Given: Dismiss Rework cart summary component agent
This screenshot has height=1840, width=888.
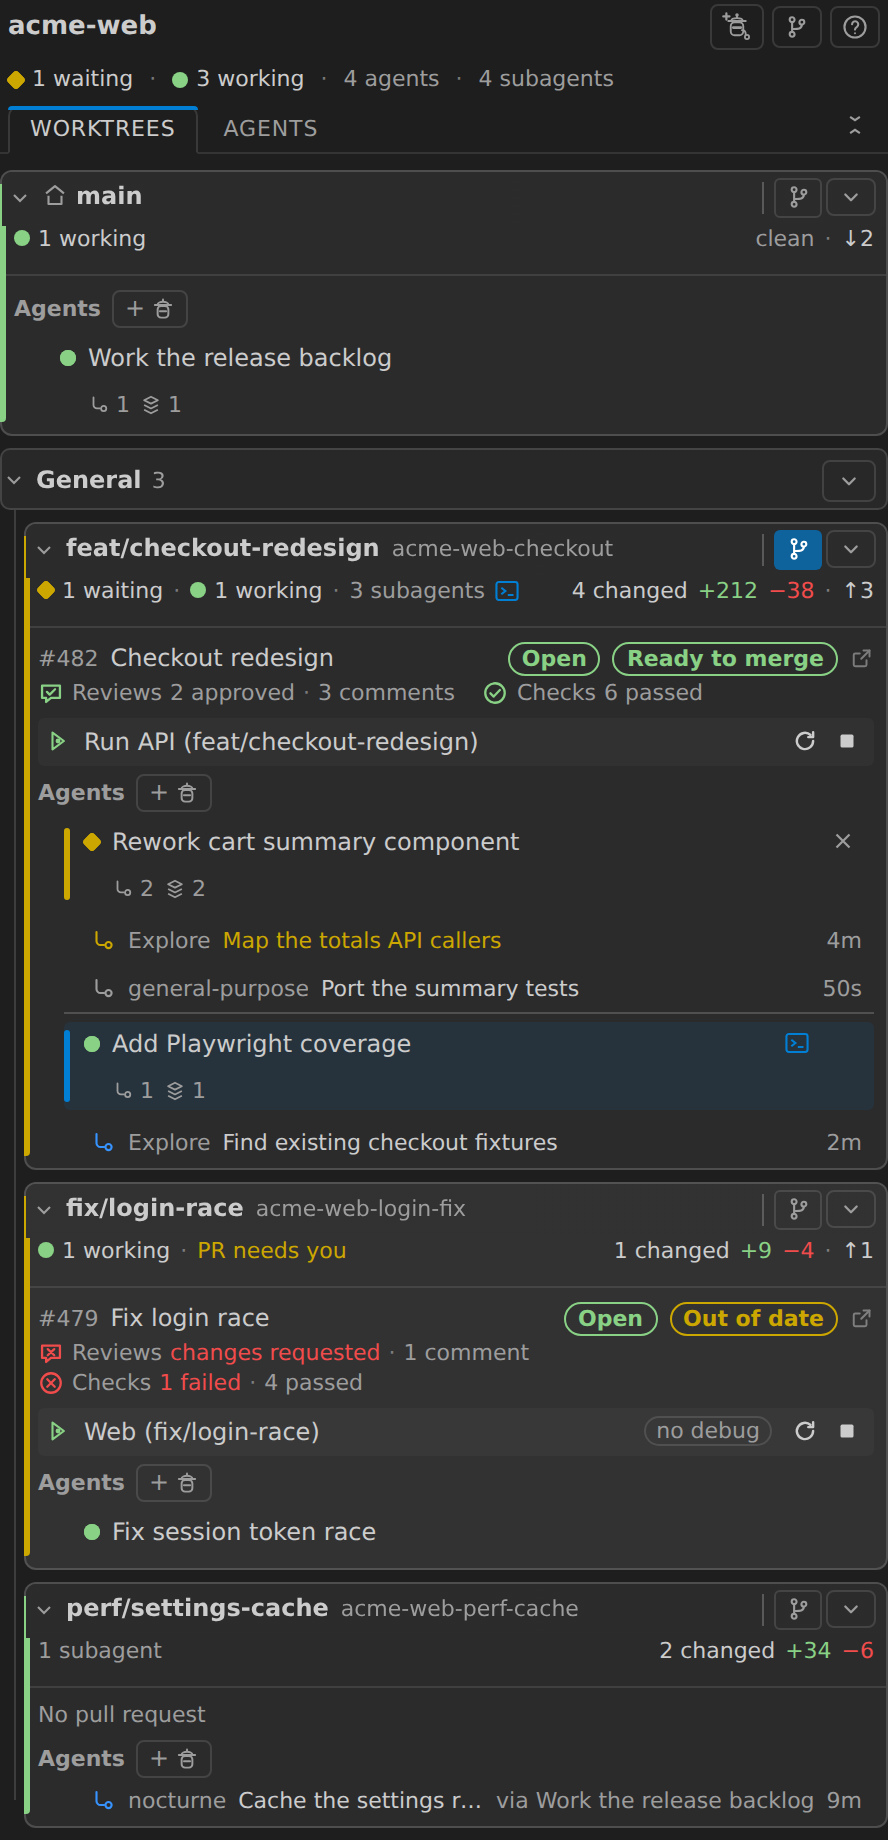Looking at the screenshot, I should point(843,841).
